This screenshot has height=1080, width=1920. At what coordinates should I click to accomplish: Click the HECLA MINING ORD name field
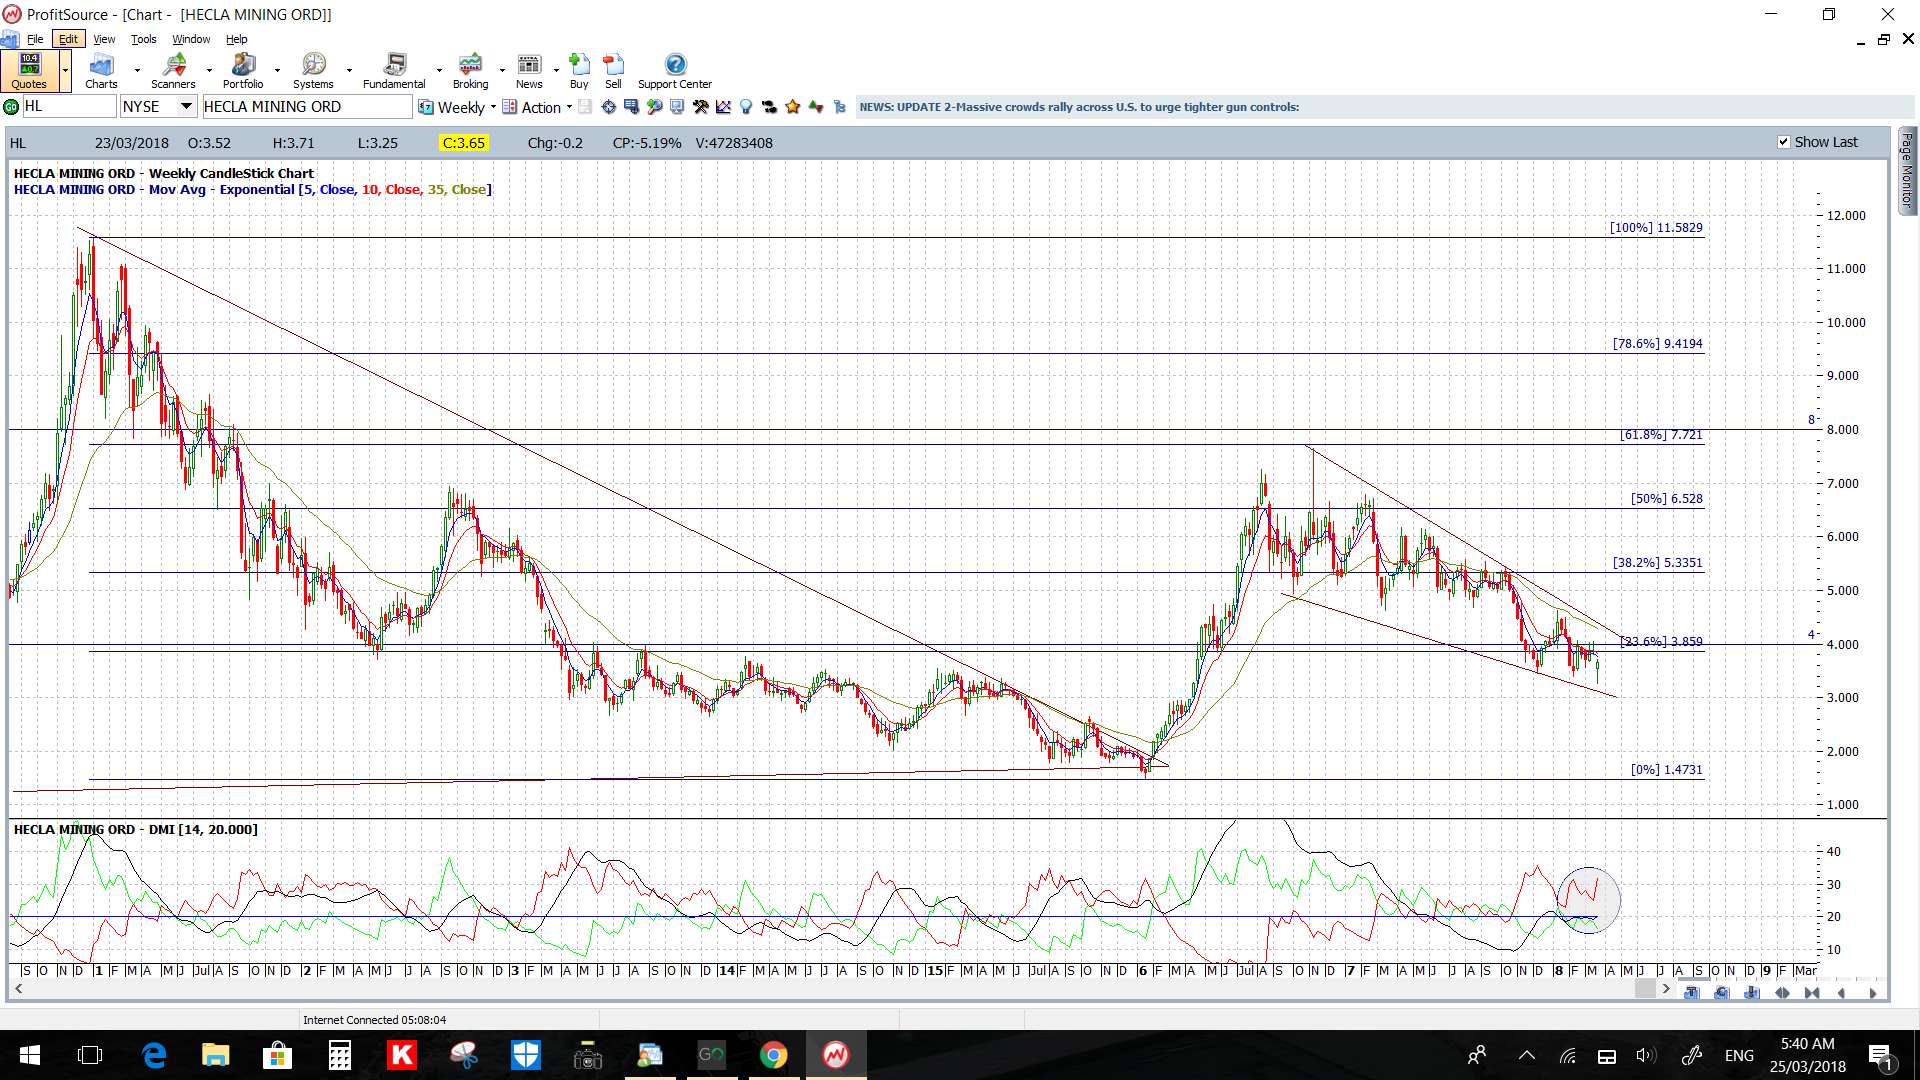tap(307, 107)
